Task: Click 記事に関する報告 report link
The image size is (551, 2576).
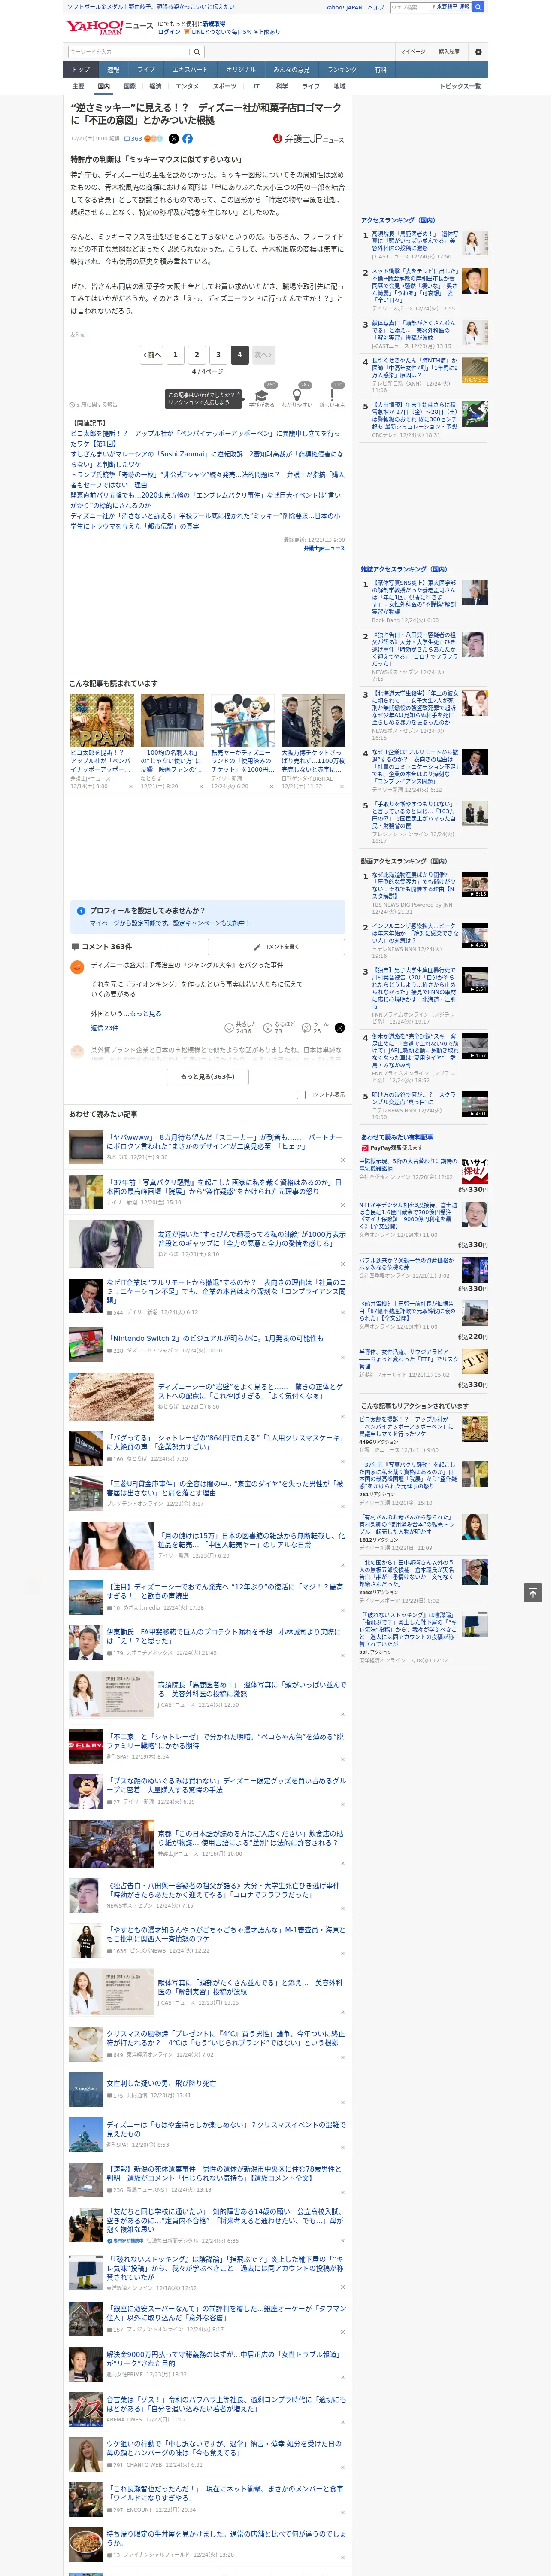Action: click(94, 404)
